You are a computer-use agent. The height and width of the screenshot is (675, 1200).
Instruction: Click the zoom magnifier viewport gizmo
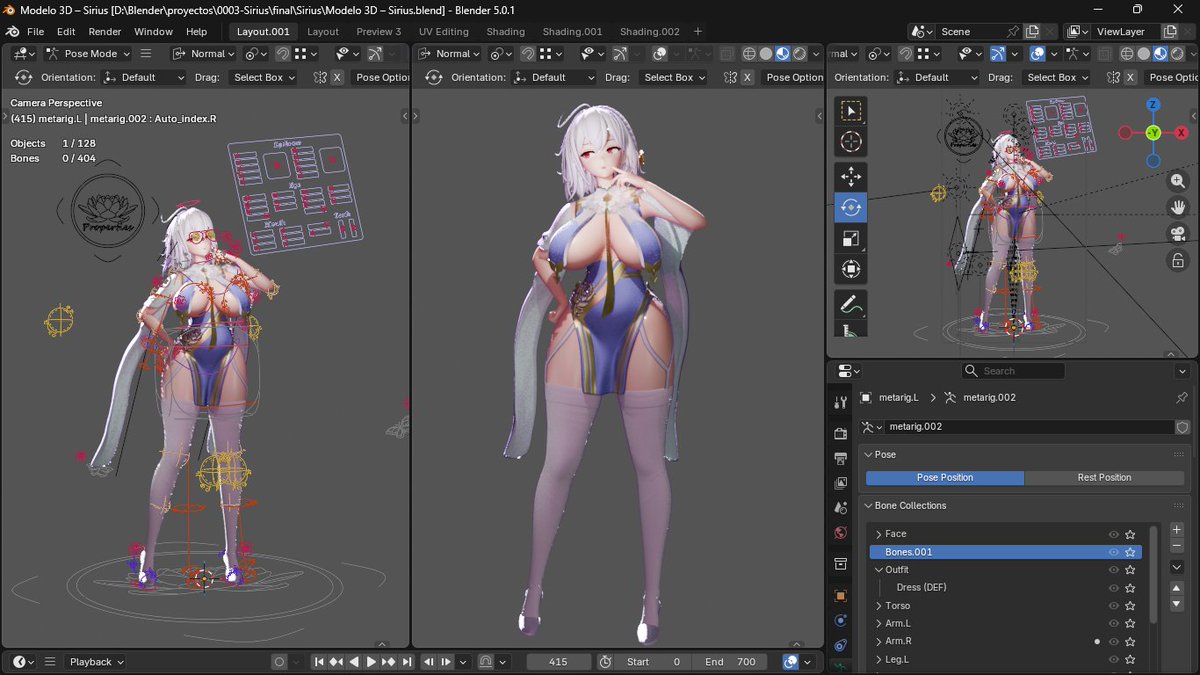point(1178,181)
